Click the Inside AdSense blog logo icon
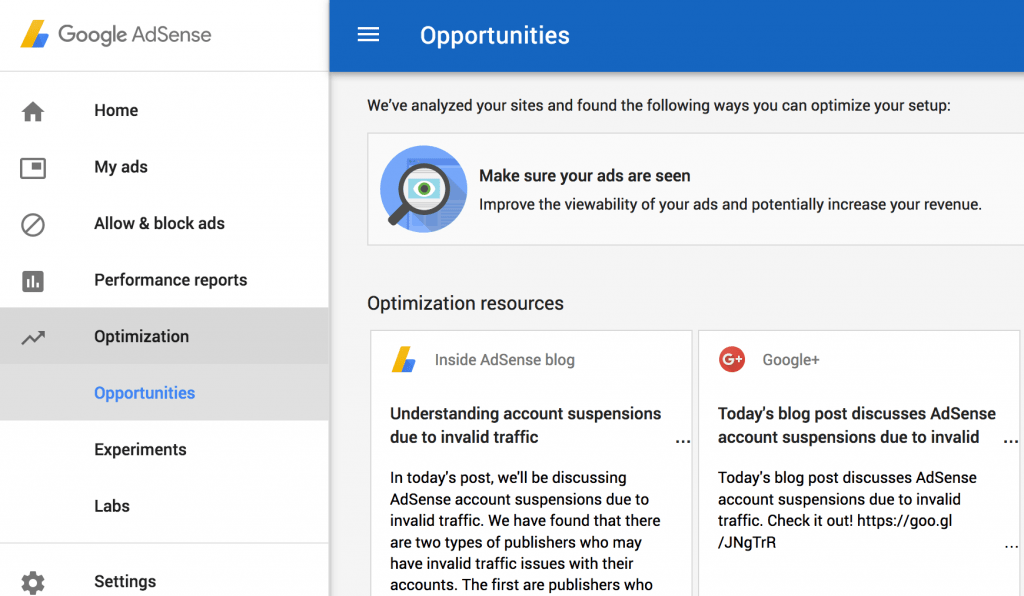The height and width of the screenshot is (596, 1024). (404, 360)
